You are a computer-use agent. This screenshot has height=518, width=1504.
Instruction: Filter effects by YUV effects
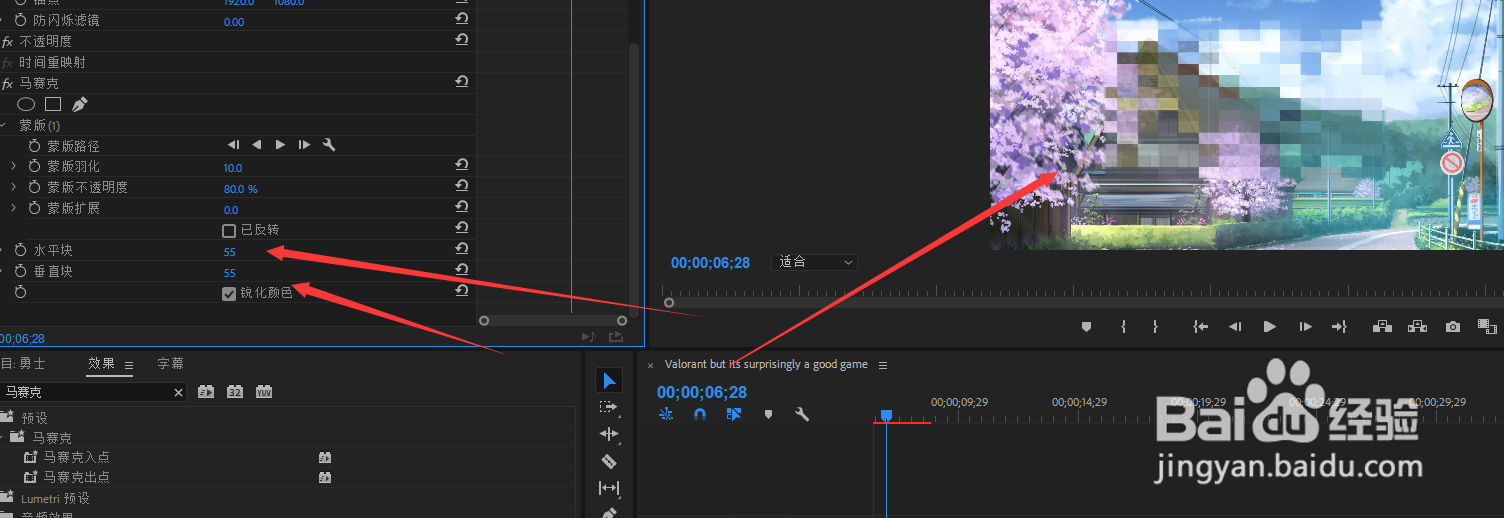[264, 392]
